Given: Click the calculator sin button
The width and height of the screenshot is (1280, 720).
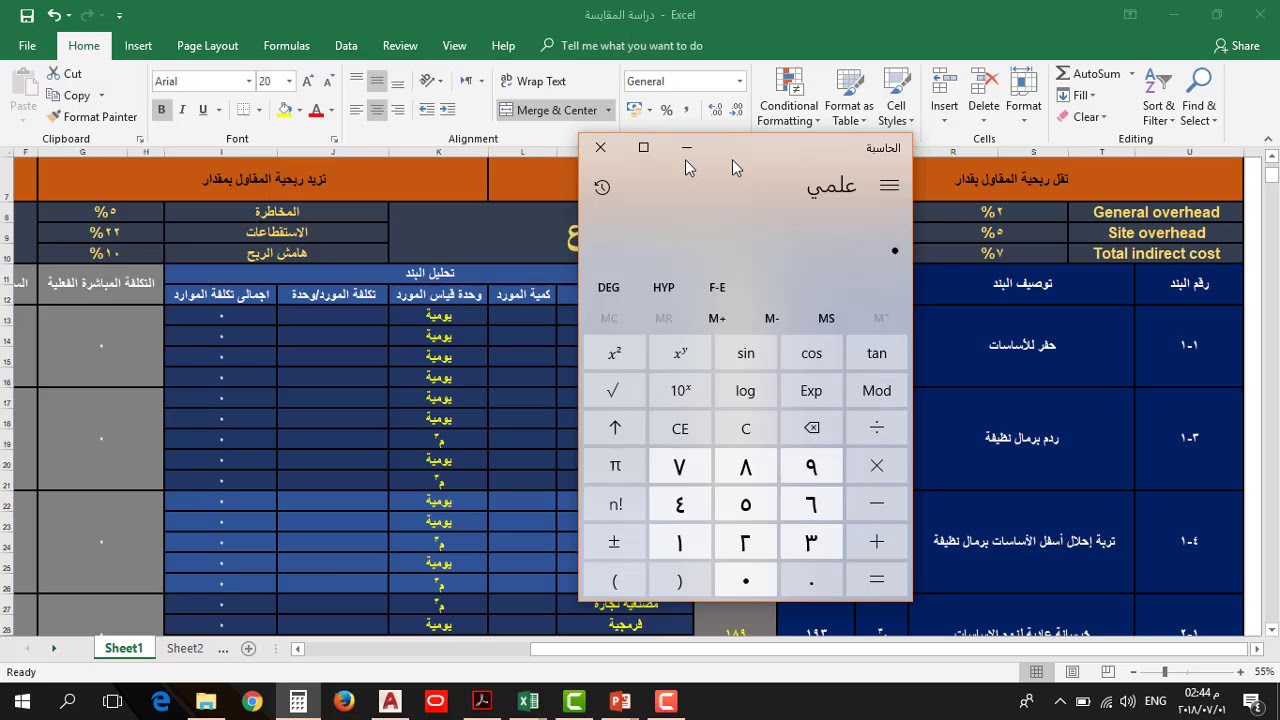Looking at the screenshot, I should (x=746, y=353).
